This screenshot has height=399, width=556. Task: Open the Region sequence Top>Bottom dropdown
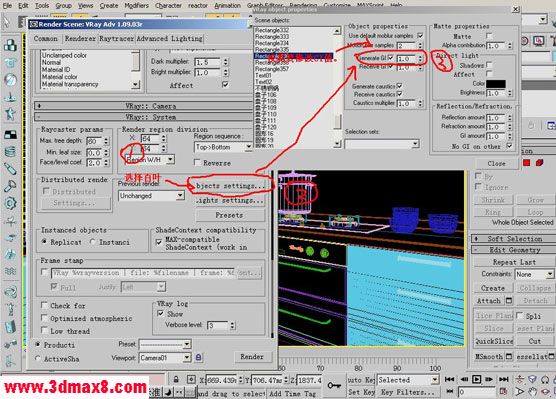point(223,147)
